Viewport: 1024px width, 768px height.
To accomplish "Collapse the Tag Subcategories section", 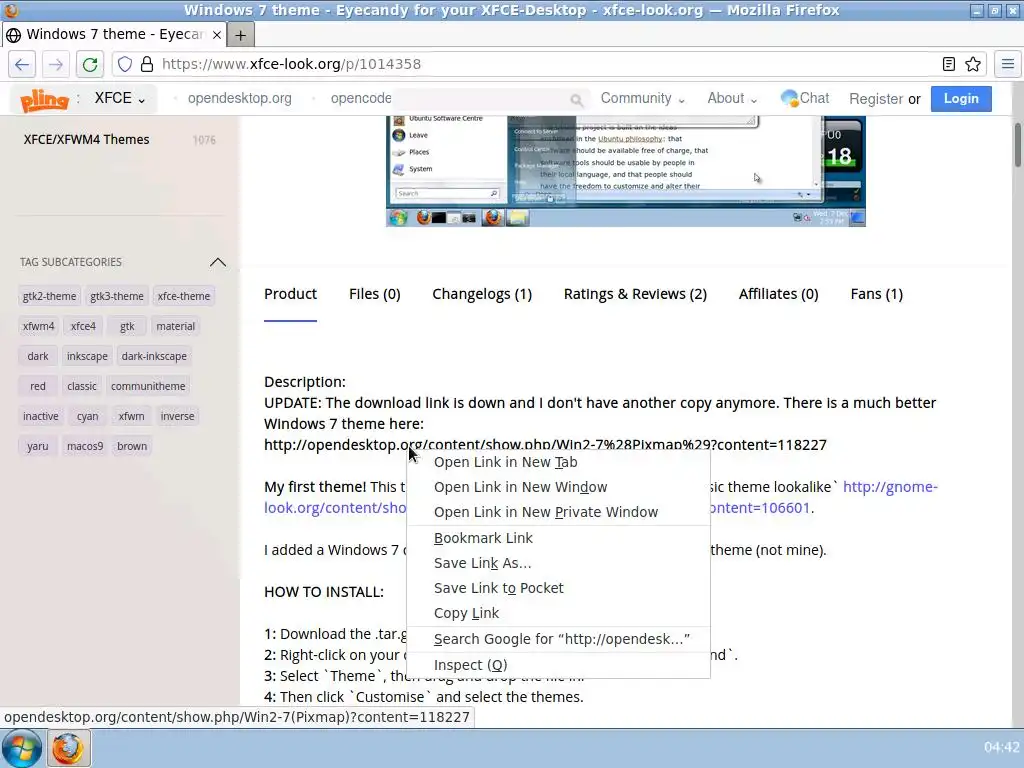I will coord(217,262).
